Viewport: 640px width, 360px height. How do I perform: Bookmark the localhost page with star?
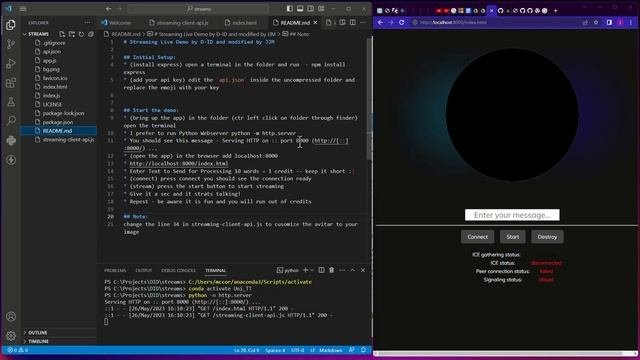pyautogui.click(x=596, y=22)
